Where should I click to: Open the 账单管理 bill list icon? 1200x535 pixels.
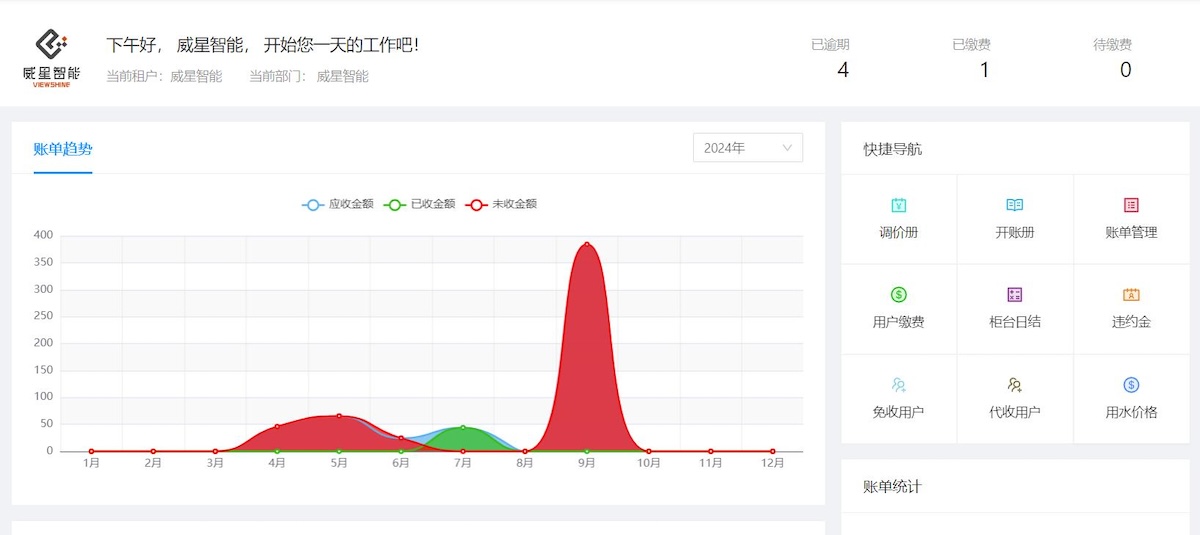click(1131, 205)
